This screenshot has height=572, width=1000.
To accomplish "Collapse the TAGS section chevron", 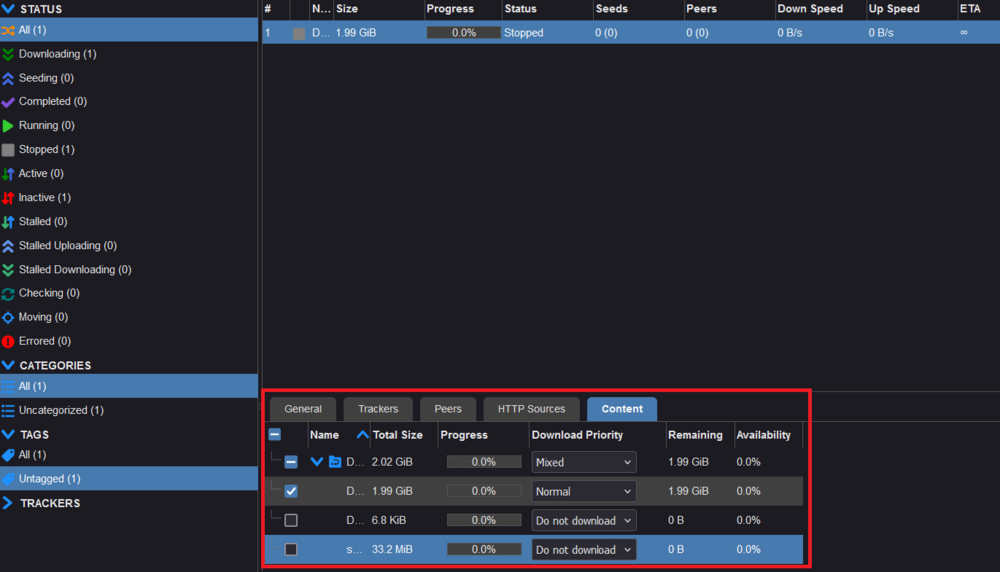I will coord(8,434).
